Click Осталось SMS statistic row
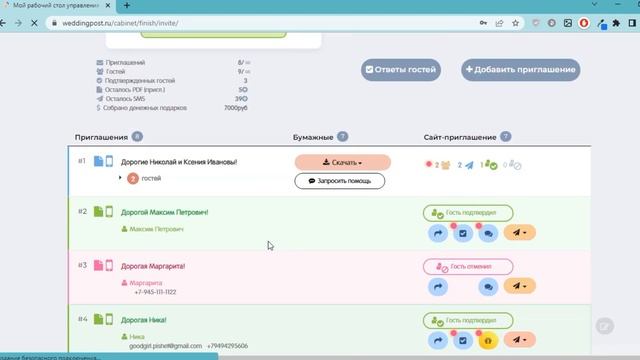This screenshot has height=360, width=640. [x=172, y=99]
